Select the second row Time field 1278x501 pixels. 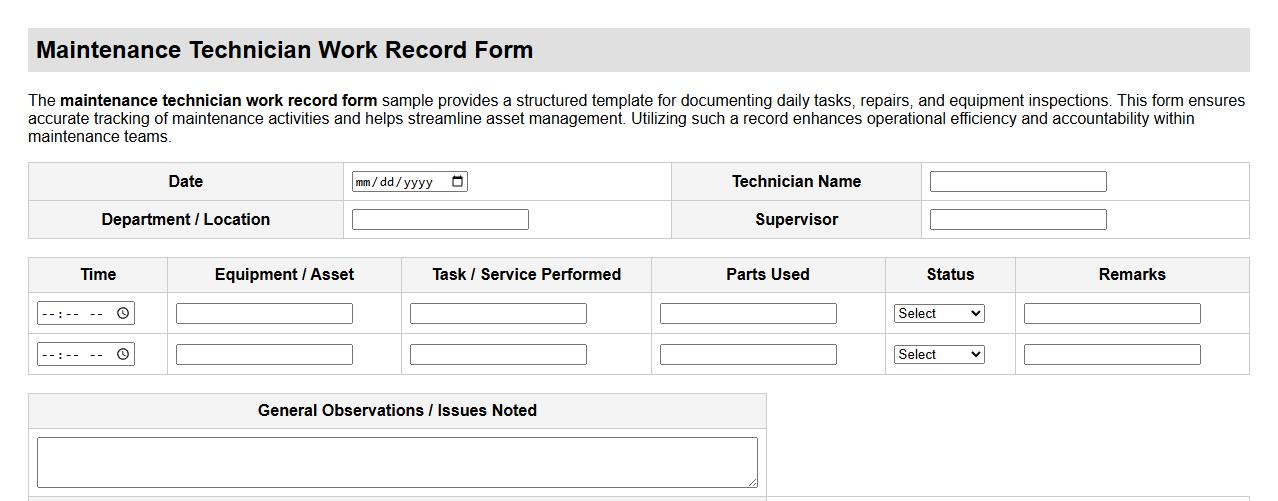86,354
